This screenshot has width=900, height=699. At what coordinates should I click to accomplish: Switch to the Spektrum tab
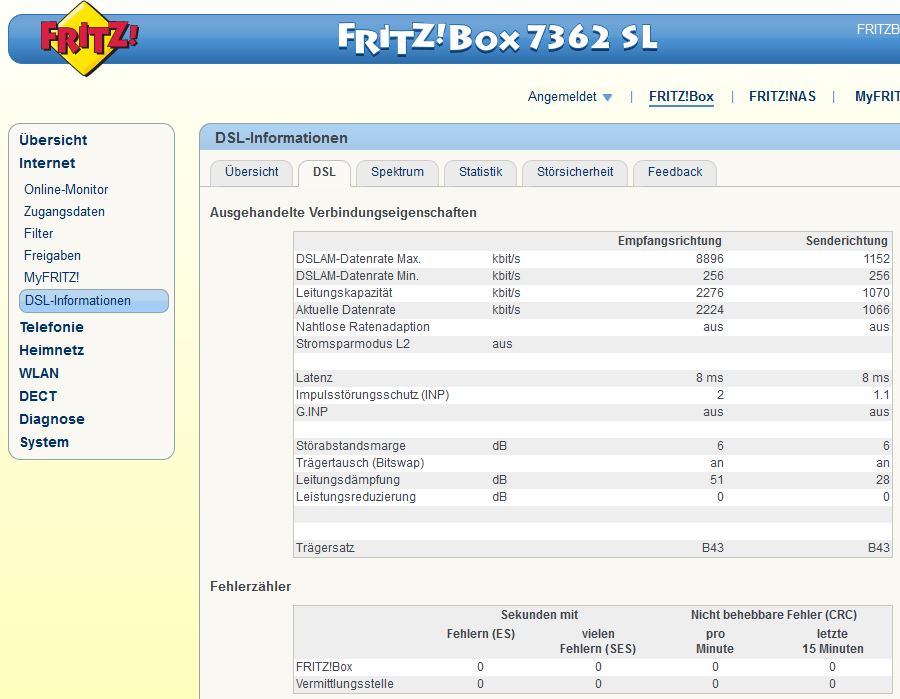coord(397,172)
